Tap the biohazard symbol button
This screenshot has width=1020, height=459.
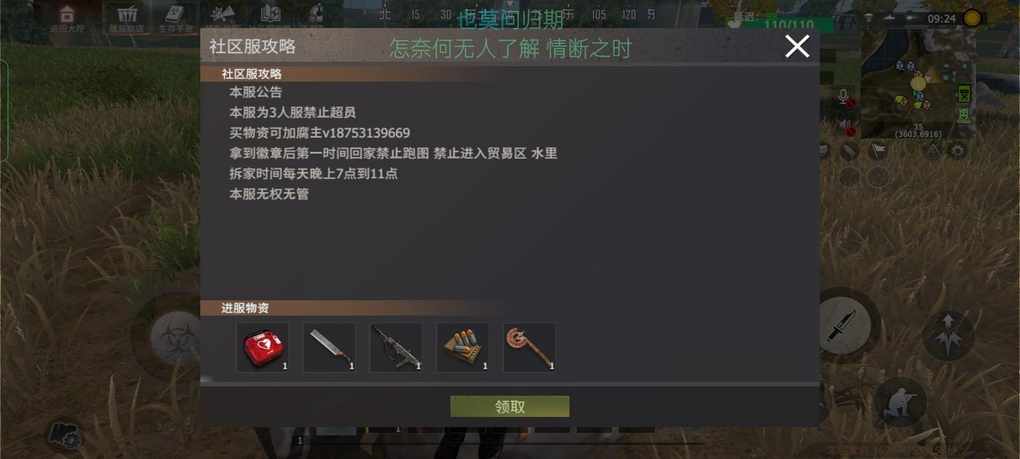(177, 337)
